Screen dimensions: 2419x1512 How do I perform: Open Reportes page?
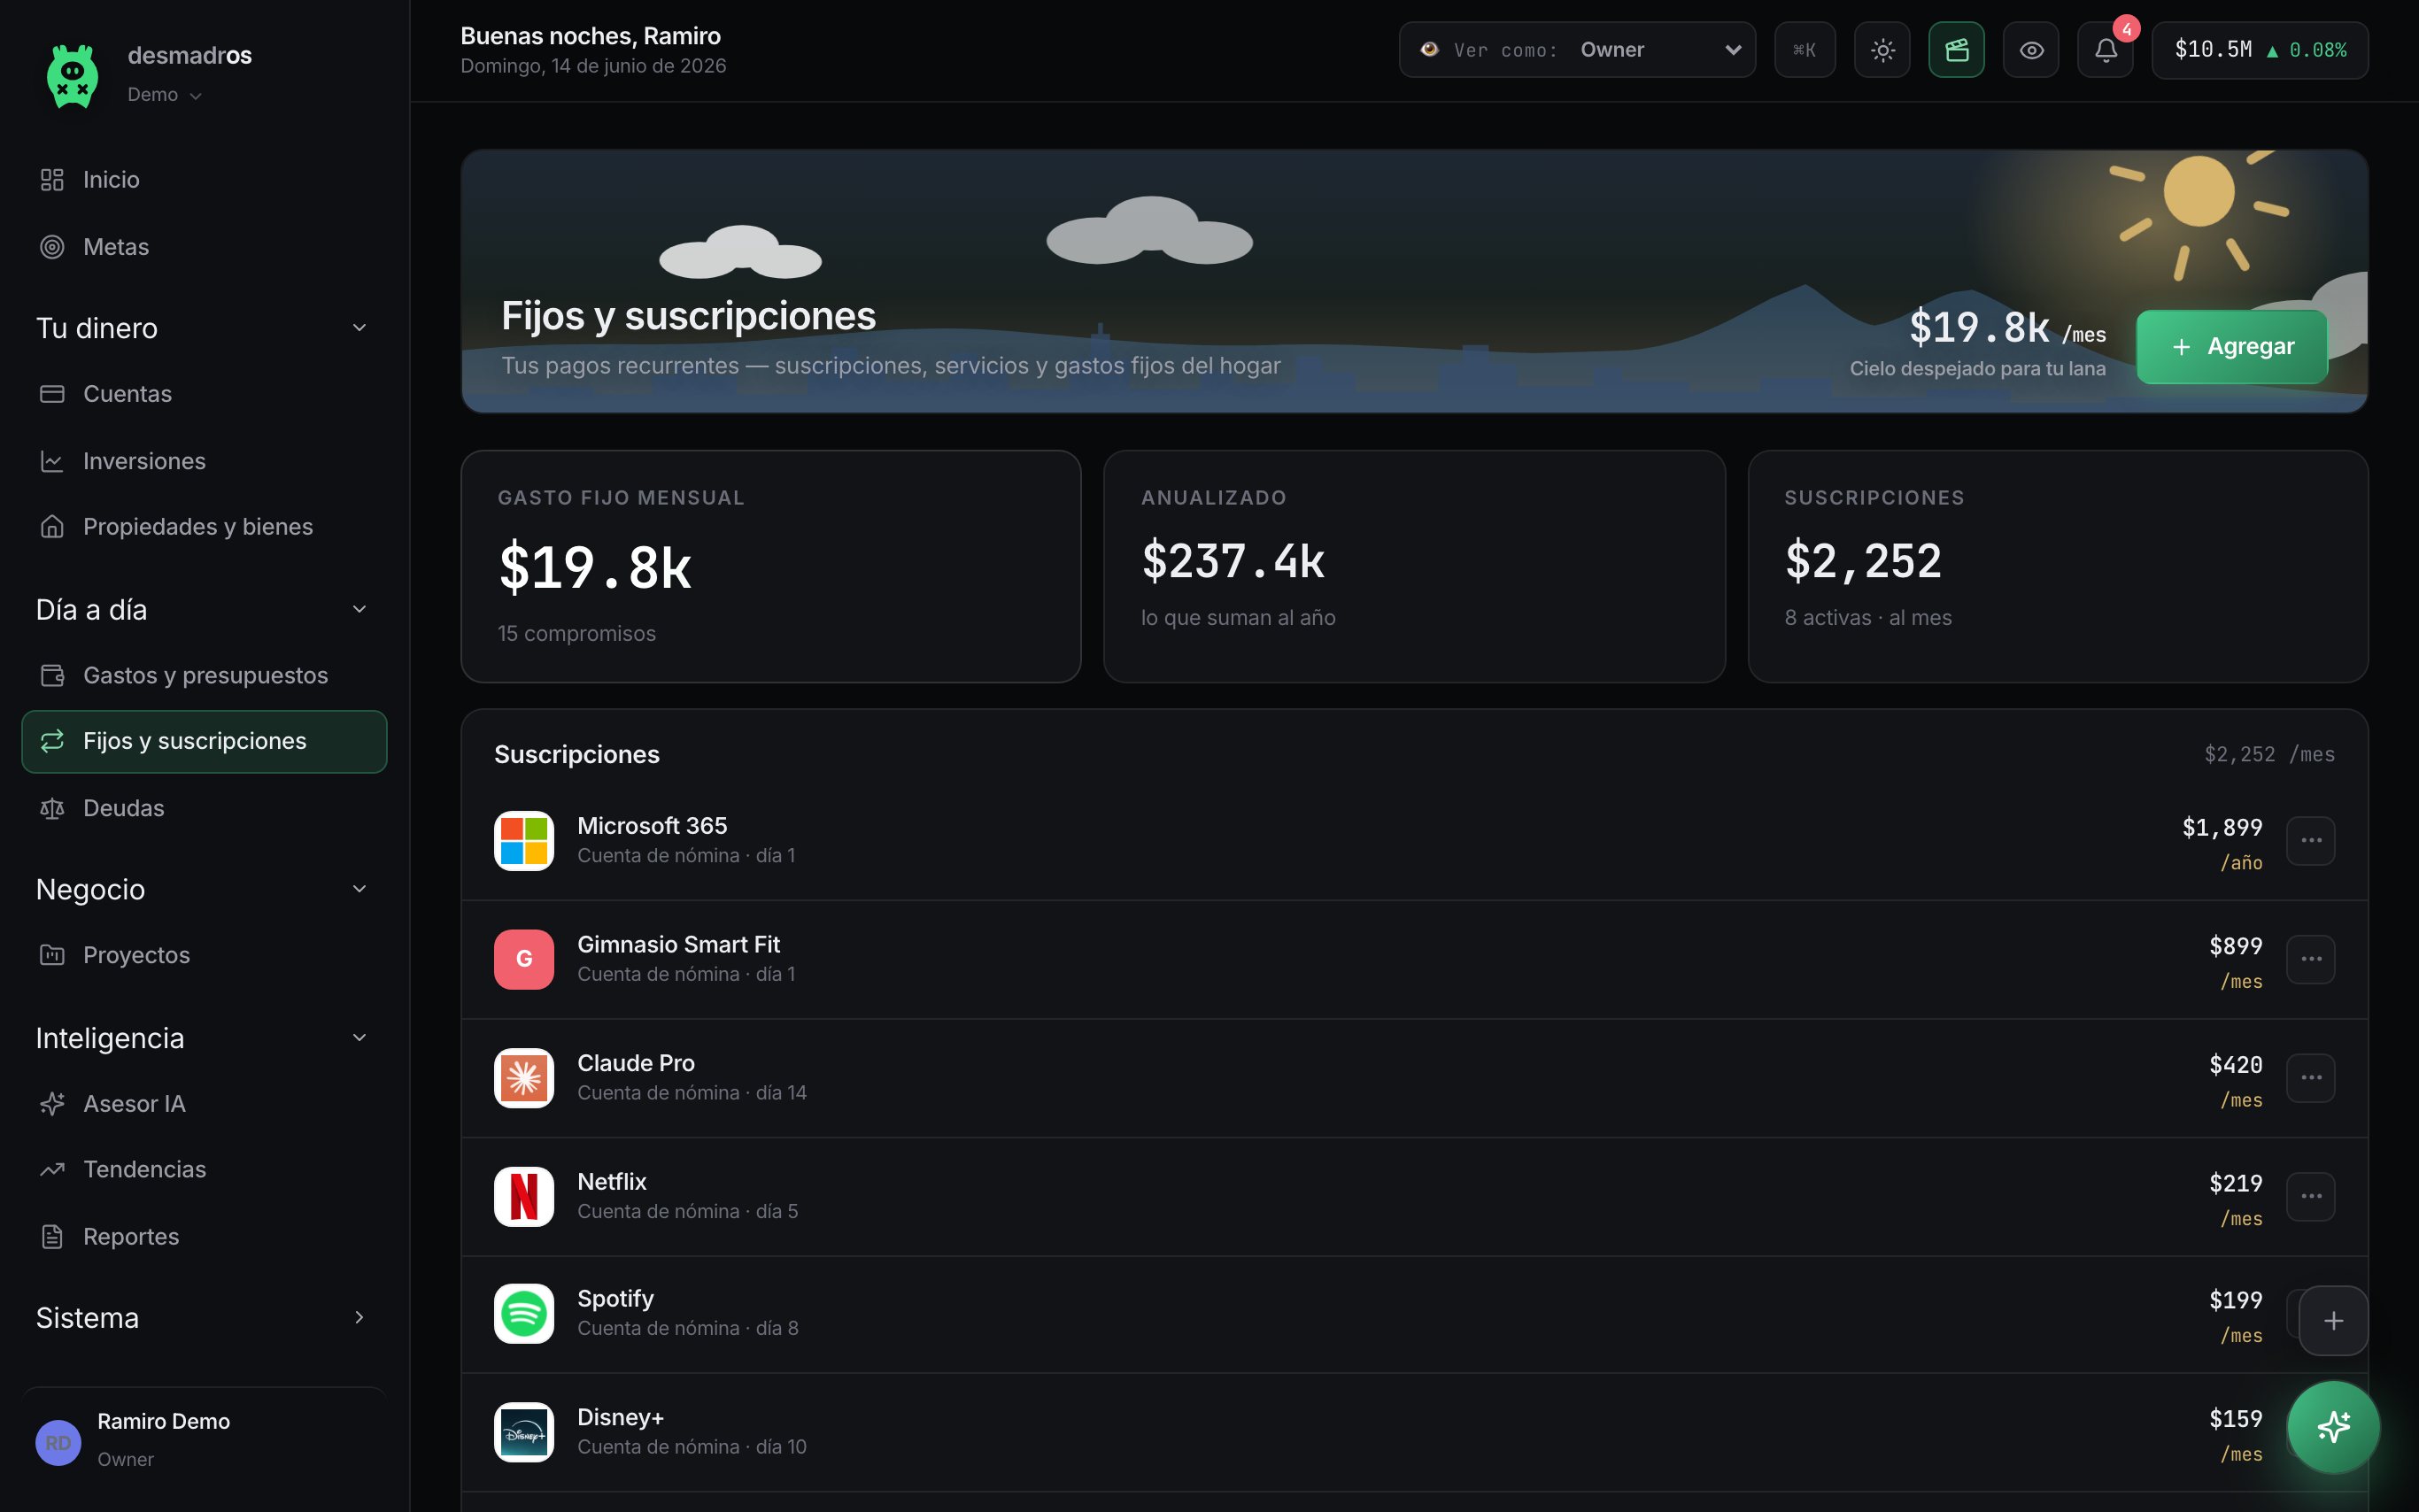pos(204,1237)
